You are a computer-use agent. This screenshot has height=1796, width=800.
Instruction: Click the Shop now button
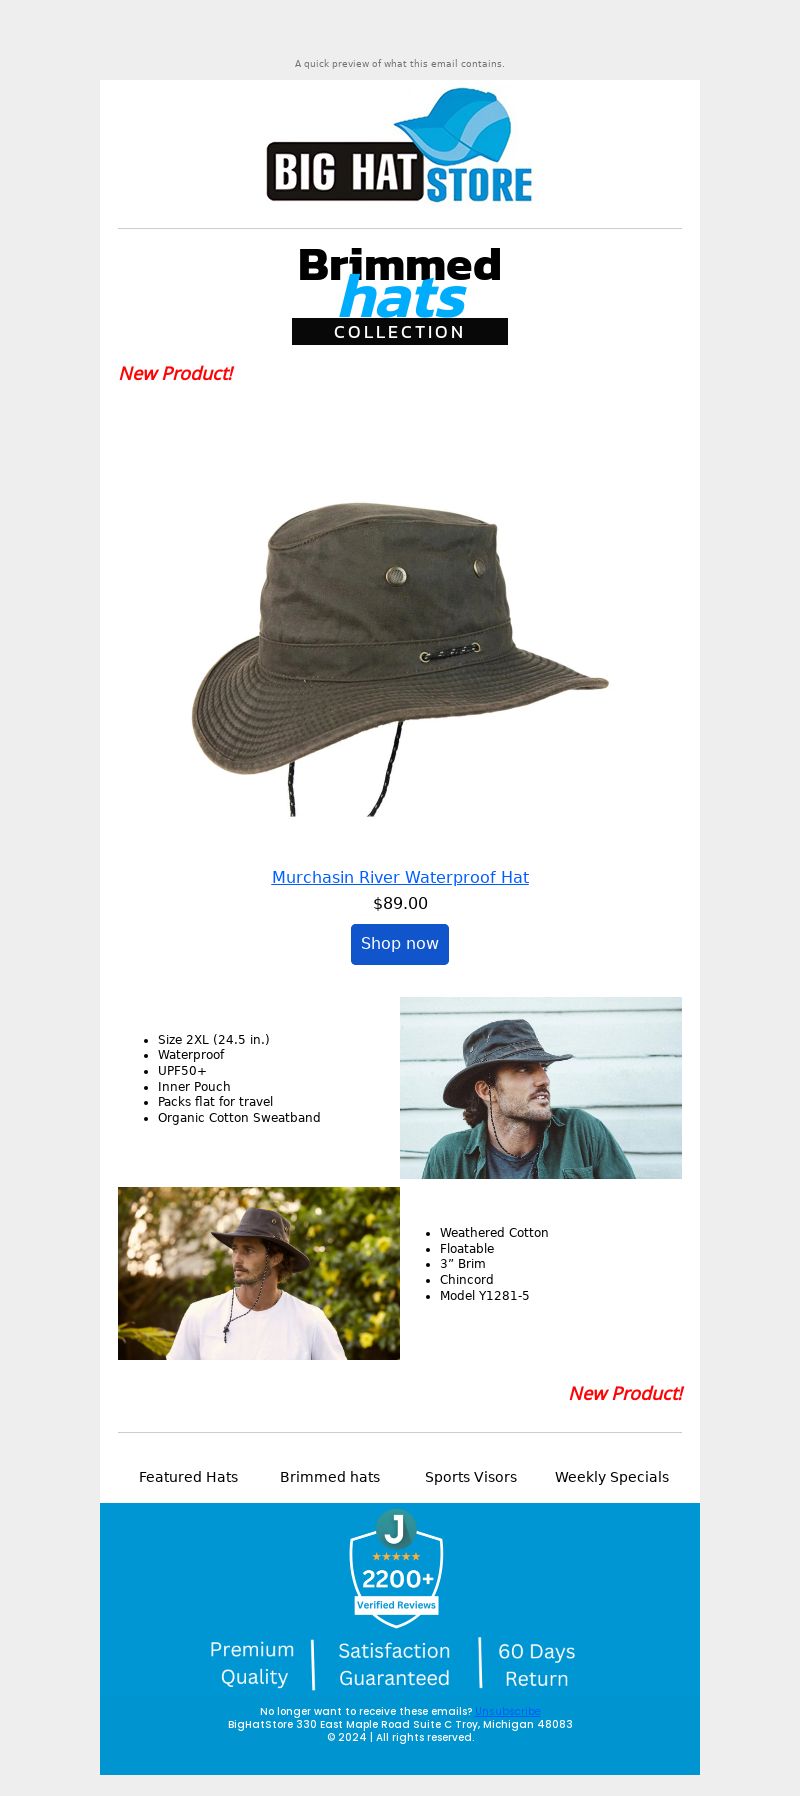click(x=400, y=944)
